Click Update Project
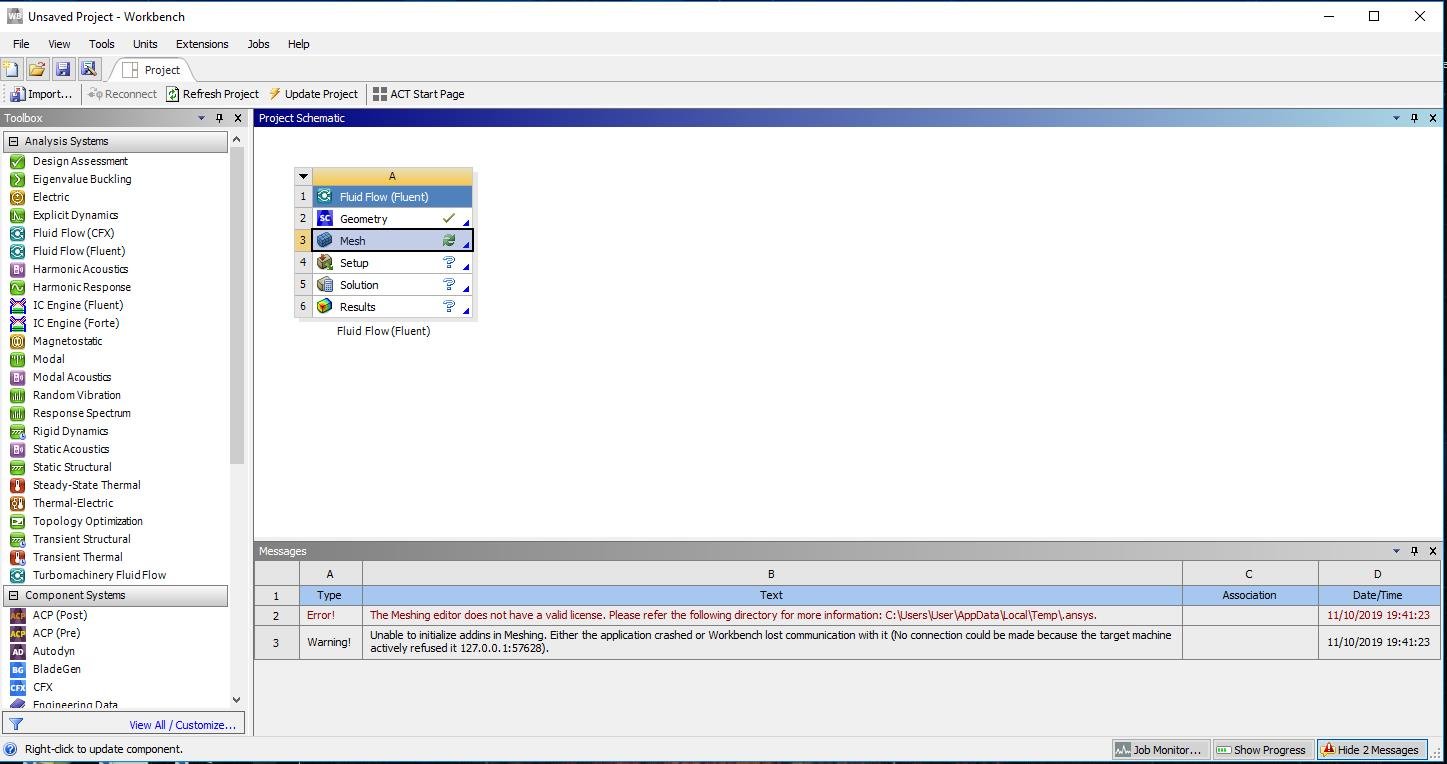The width and height of the screenshot is (1447, 764). coord(313,94)
